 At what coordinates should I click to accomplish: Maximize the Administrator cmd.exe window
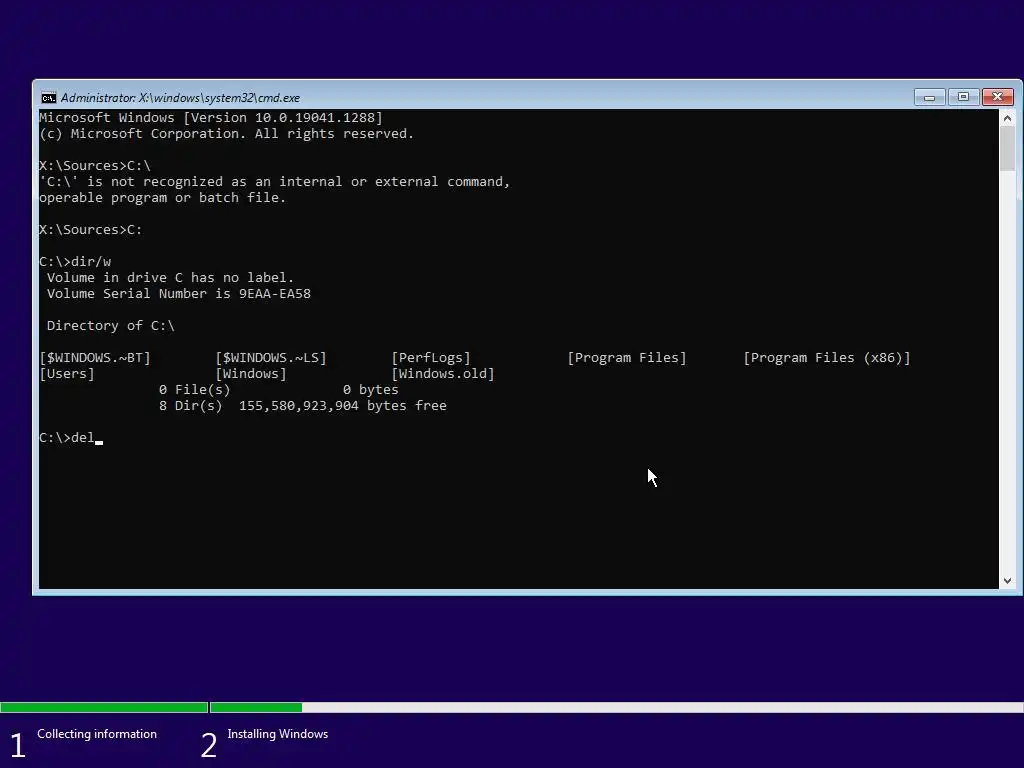click(963, 97)
